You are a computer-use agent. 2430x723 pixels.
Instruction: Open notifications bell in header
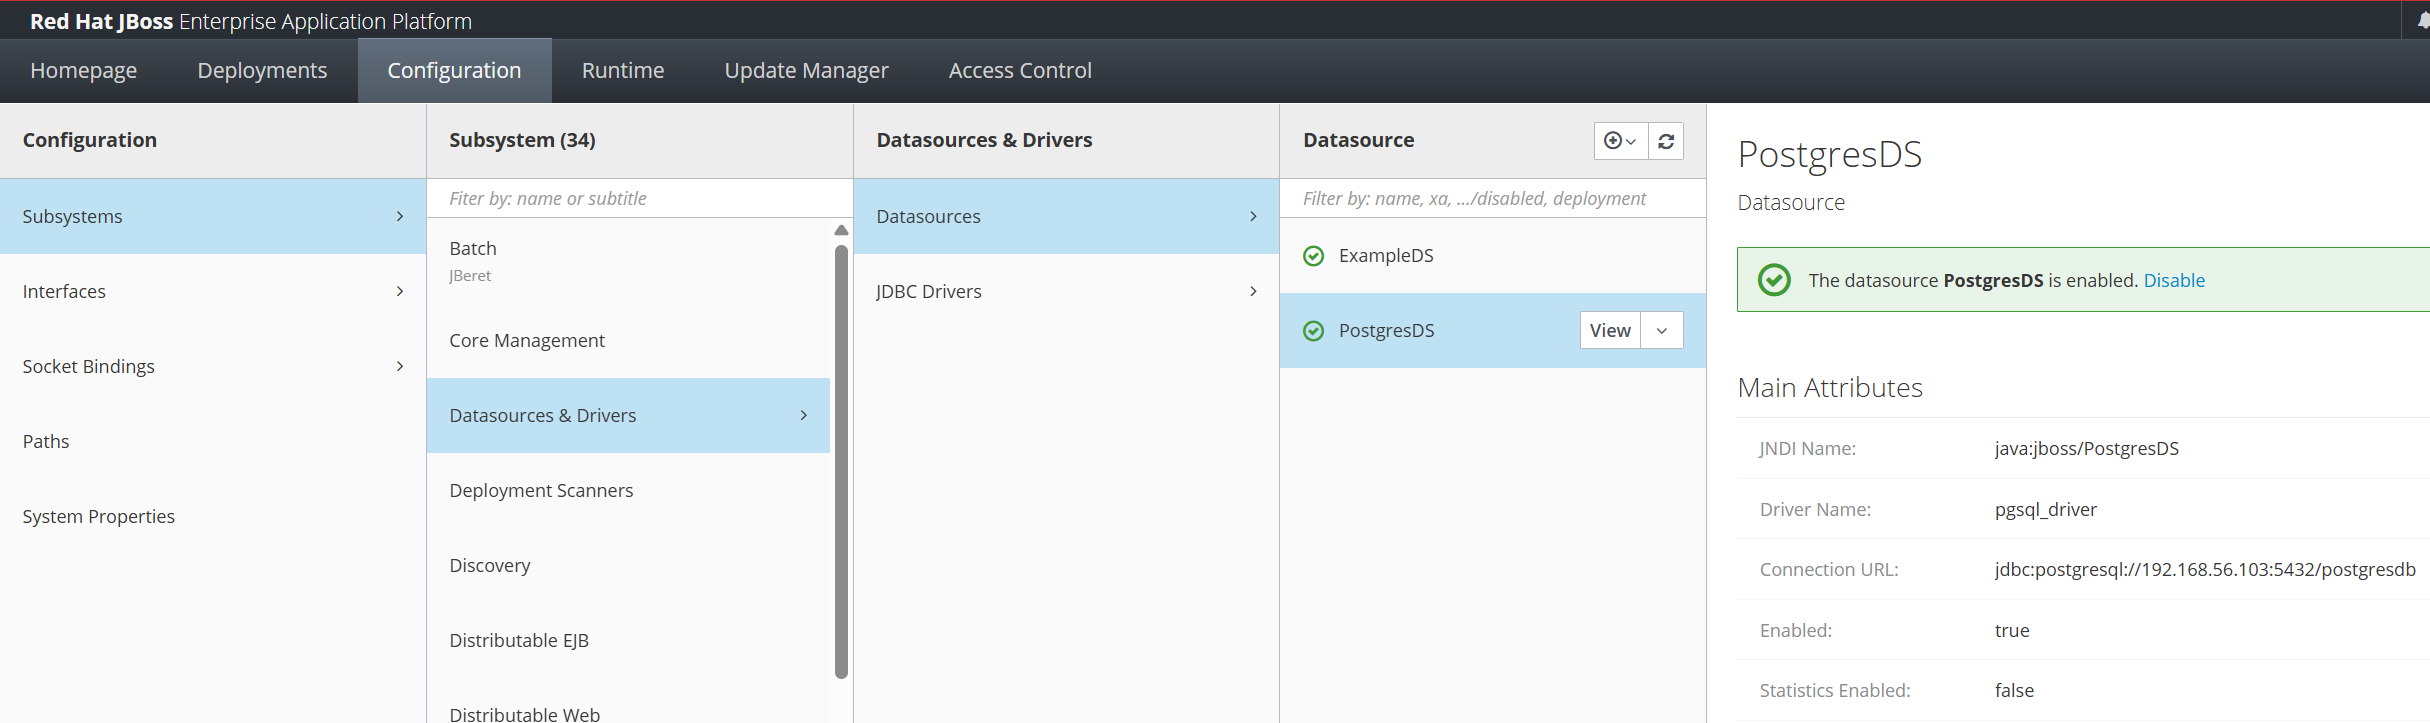coord(2422,21)
